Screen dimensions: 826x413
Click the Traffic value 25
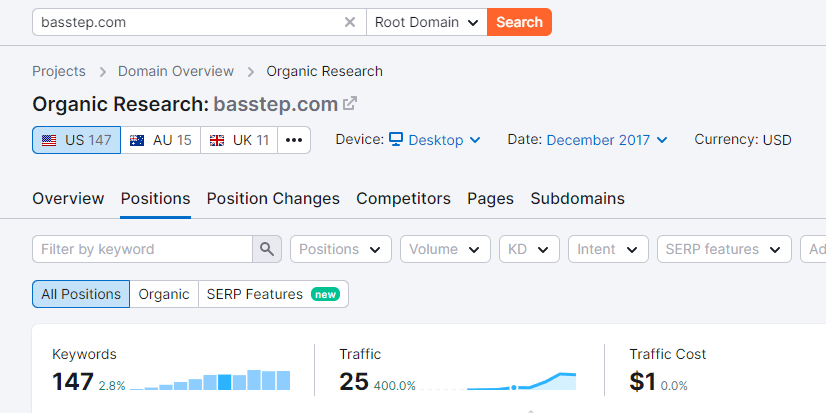[x=353, y=382]
